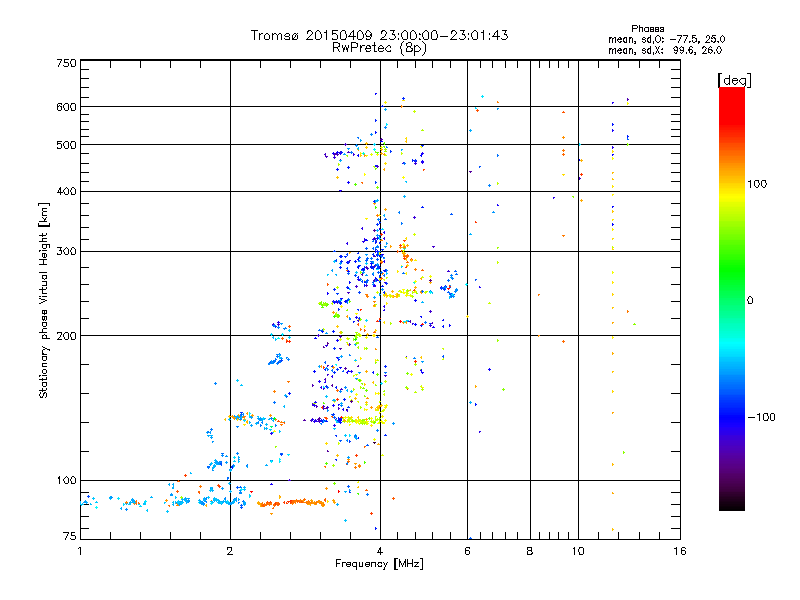Click the plot title "Tromsø 20150409 23:00:00-23:01:43"
The height and width of the screenshot is (600, 800).
click(x=379, y=35)
